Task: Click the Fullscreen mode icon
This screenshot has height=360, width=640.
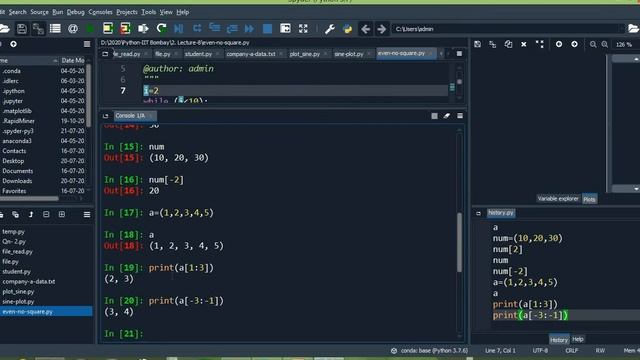Action: click(x=303, y=29)
